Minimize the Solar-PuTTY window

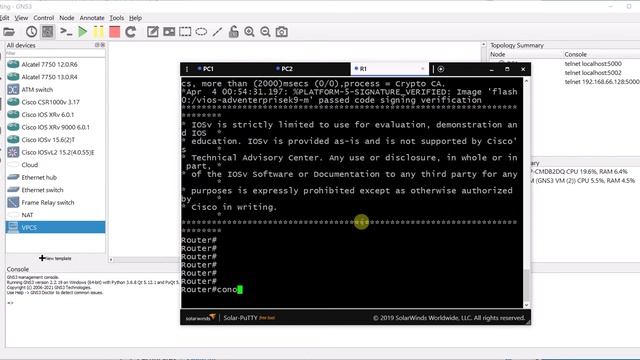491,69
